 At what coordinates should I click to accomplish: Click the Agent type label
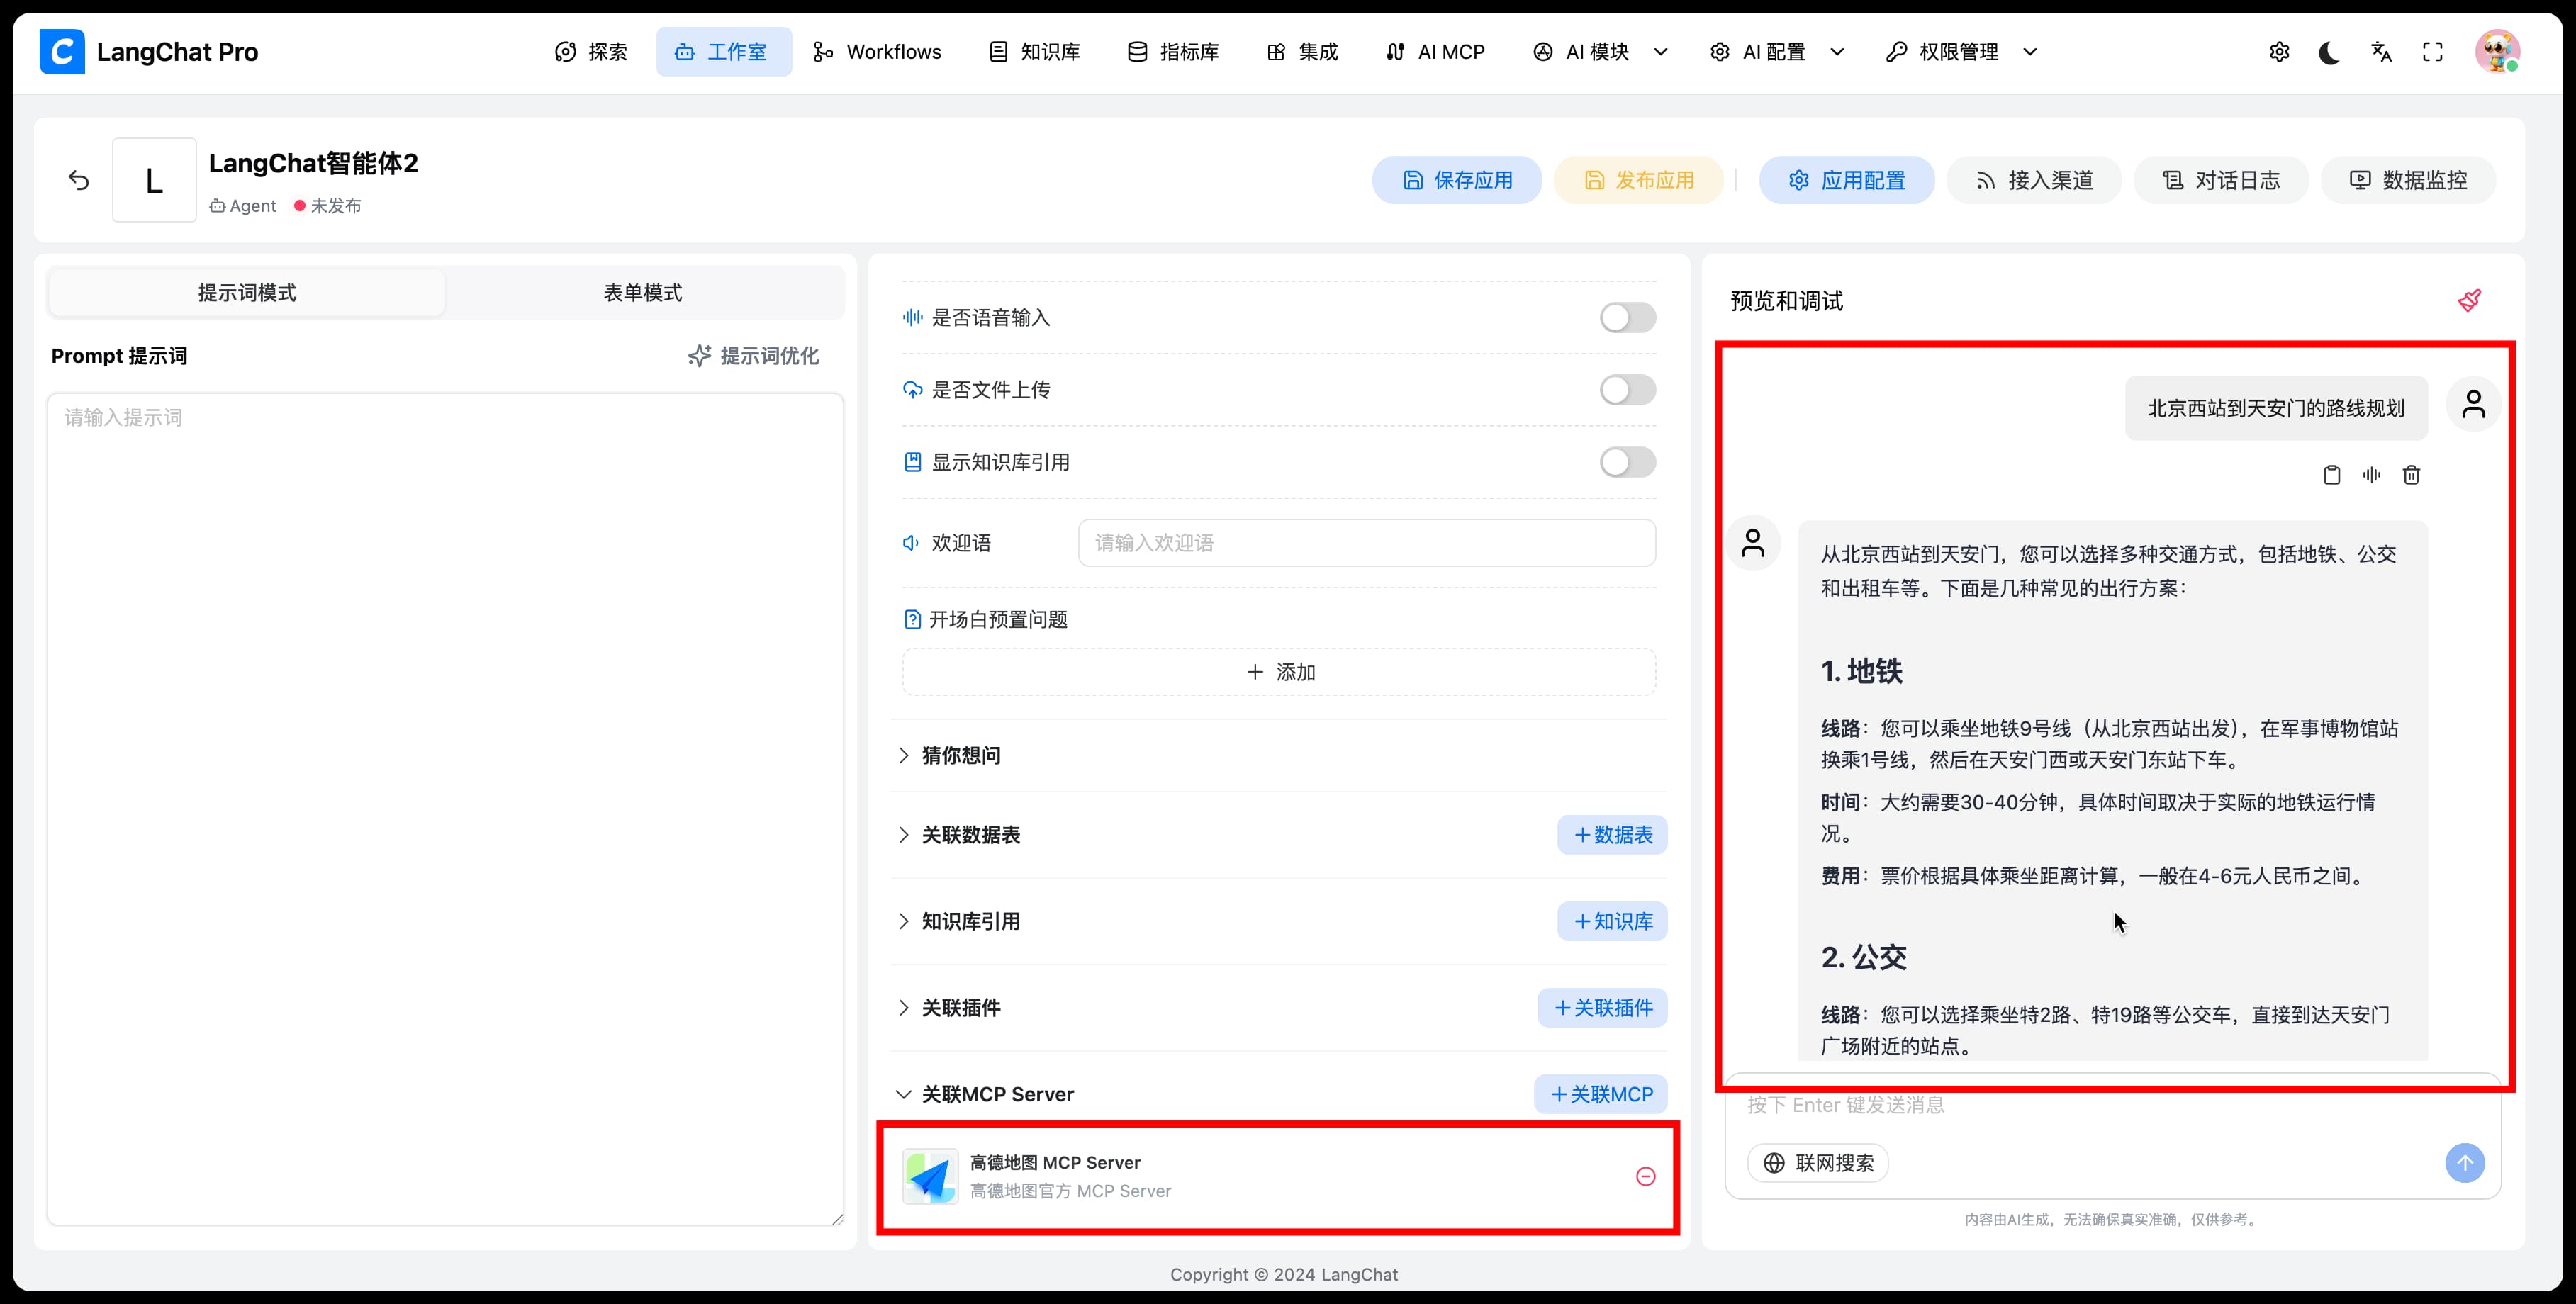coord(243,205)
